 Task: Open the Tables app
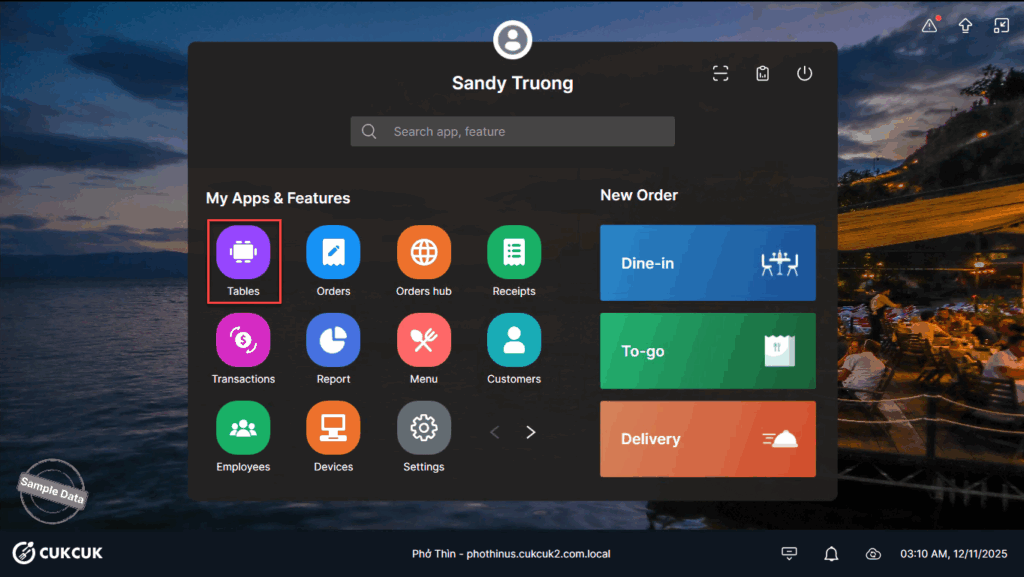pos(243,253)
